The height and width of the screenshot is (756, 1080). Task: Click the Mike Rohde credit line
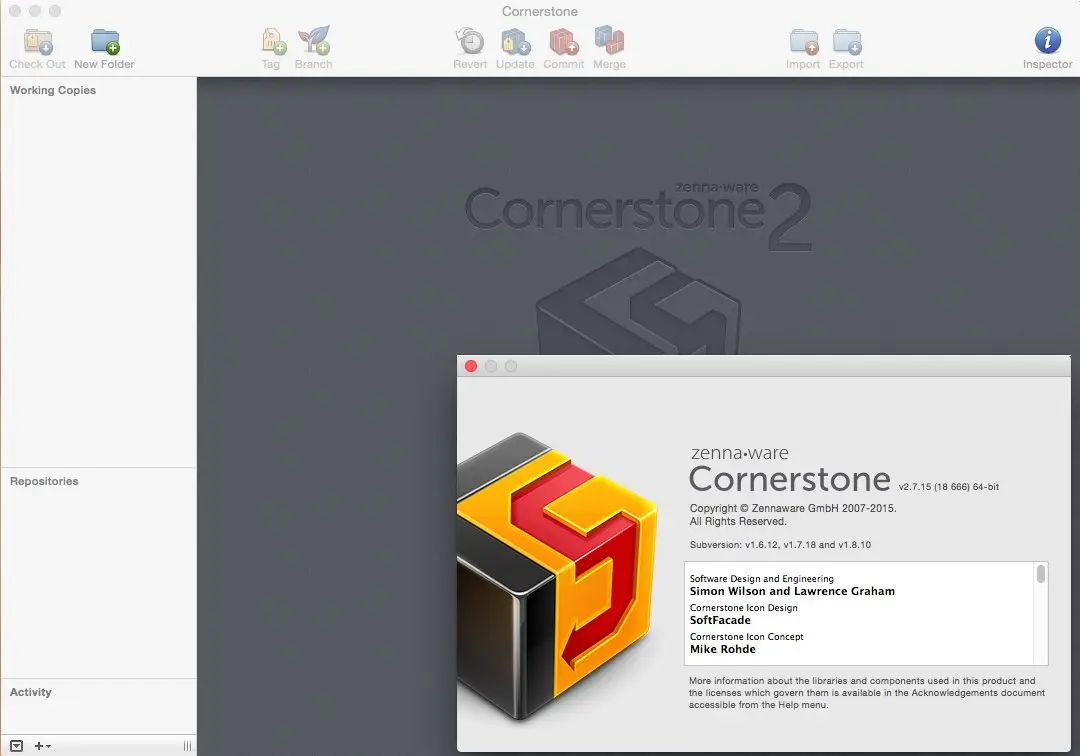[723, 649]
